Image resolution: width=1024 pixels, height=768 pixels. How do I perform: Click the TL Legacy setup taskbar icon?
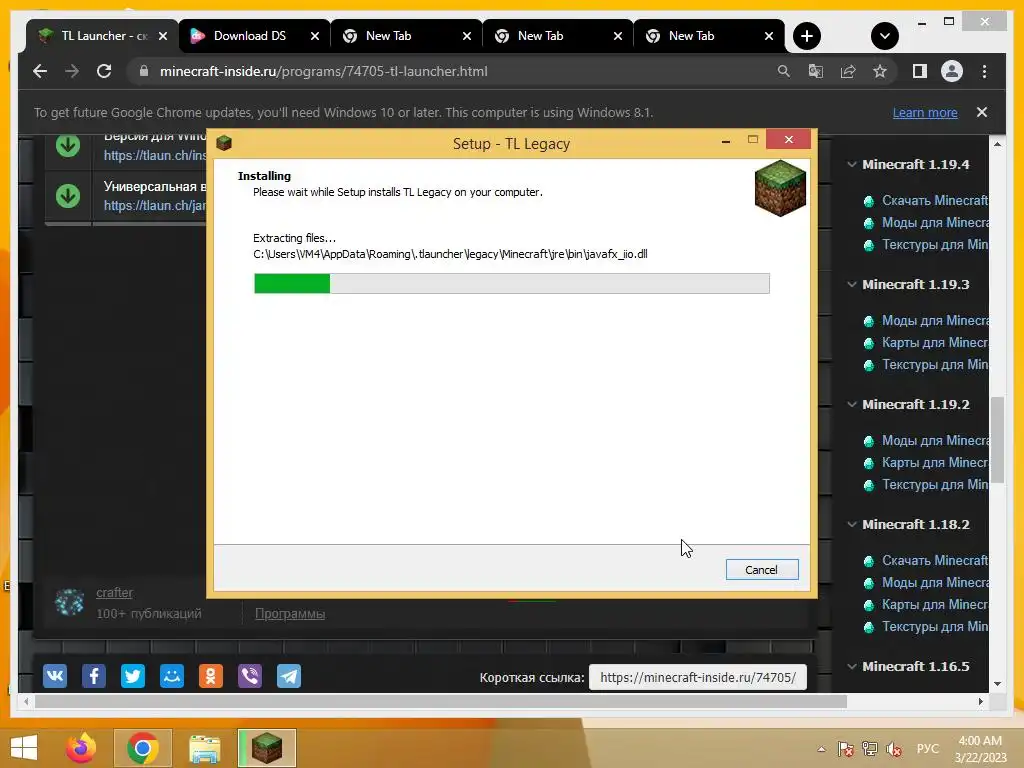click(x=266, y=748)
